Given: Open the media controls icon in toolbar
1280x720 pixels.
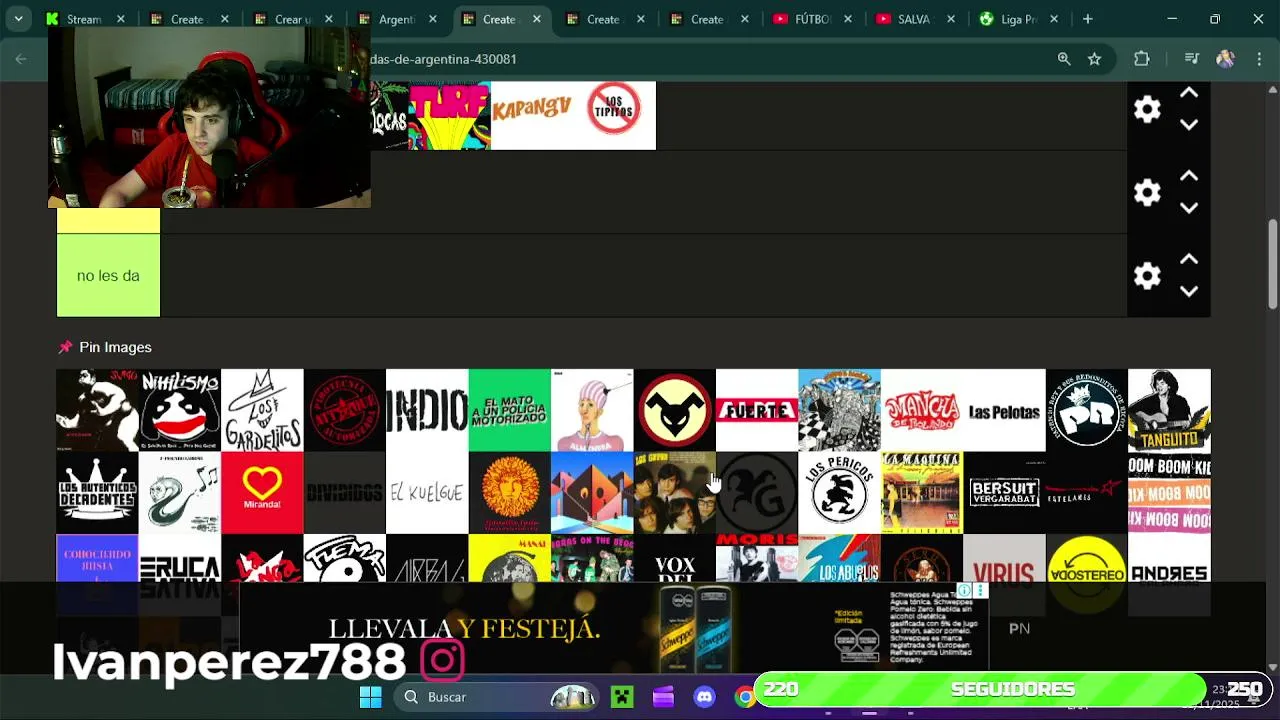Looking at the screenshot, I should point(1191,59).
